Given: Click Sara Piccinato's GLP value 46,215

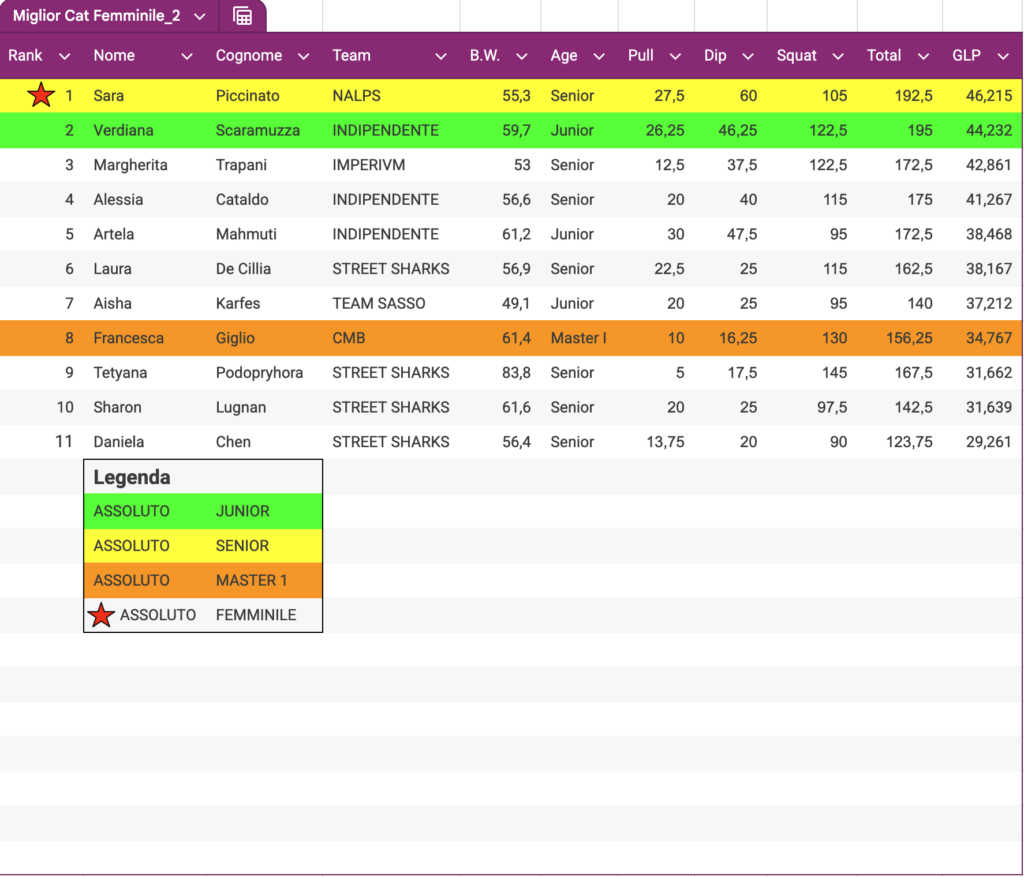Looking at the screenshot, I should [988, 96].
